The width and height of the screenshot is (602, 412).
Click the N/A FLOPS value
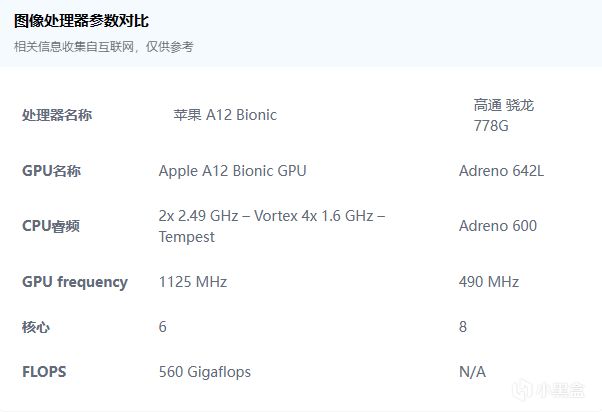click(472, 372)
